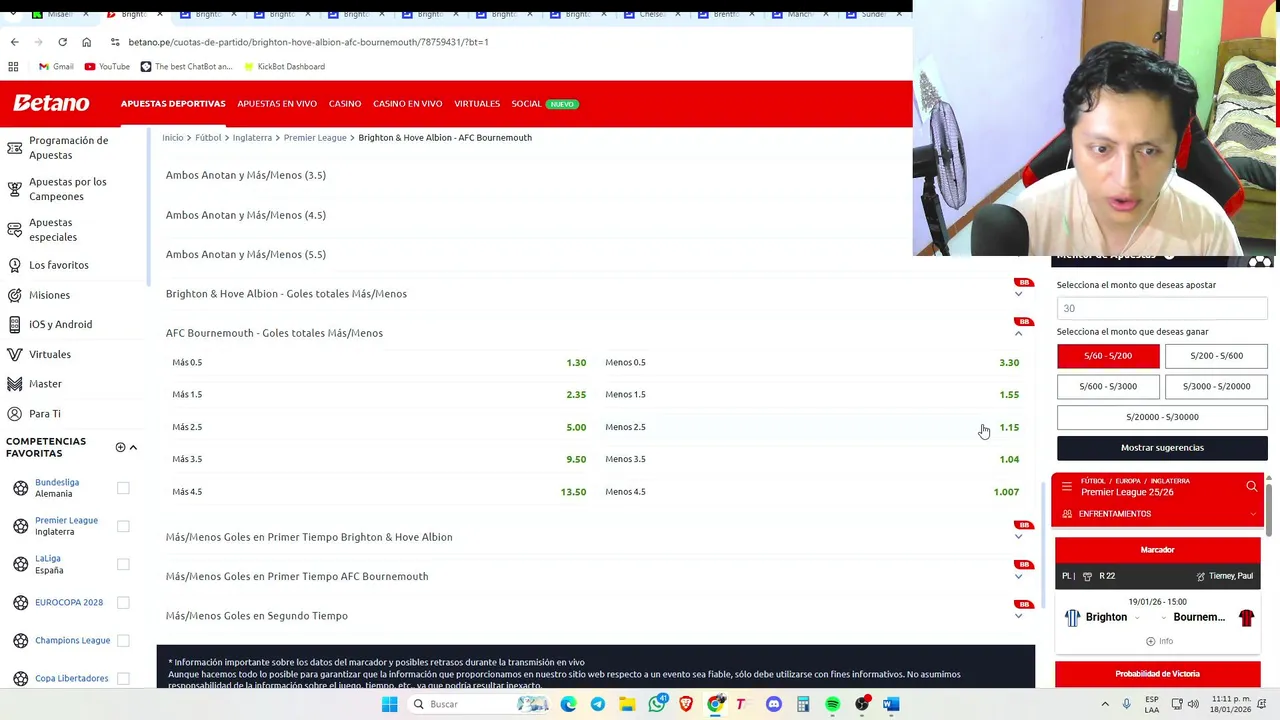Select the S/3000 - S/20000 win amount option
Viewport: 1280px width, 720px height.
(x=1216, y=386)
